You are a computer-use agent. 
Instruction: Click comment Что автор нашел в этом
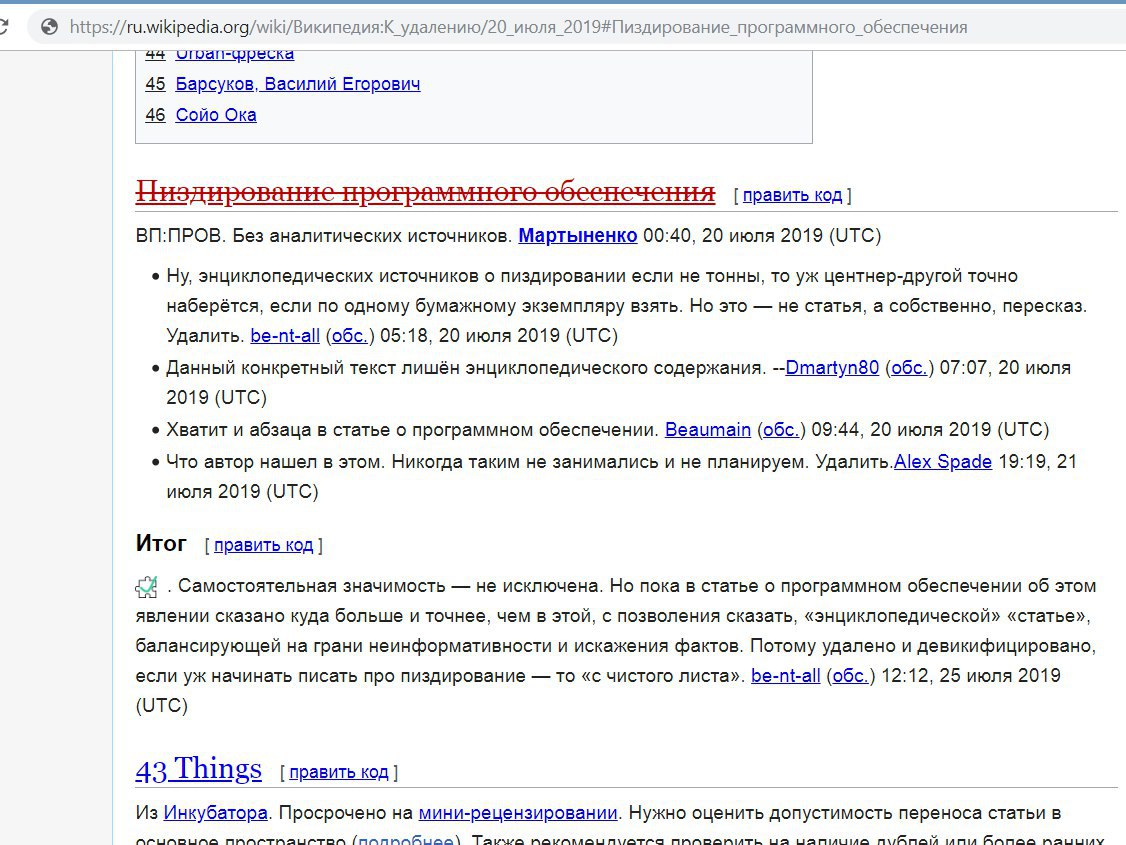276,462
